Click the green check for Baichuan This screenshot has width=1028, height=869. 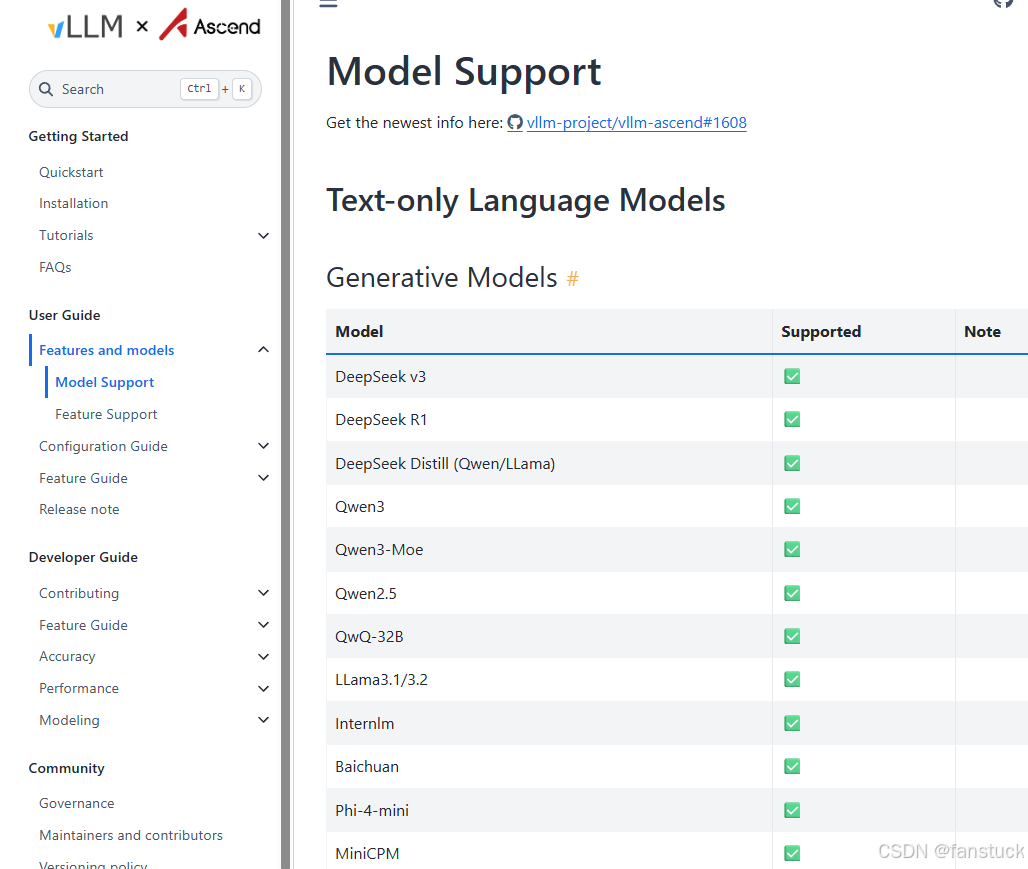click(792, 767)
